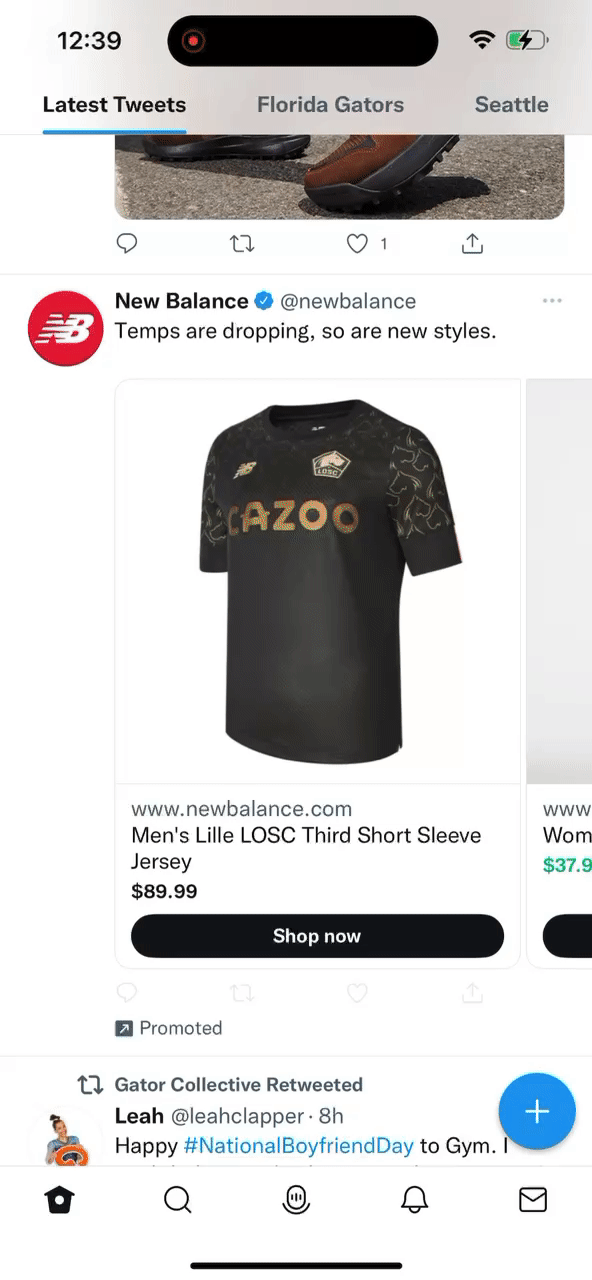
Task: Check Notifications via the bell icon
Action: click(x=414, y=1199)
